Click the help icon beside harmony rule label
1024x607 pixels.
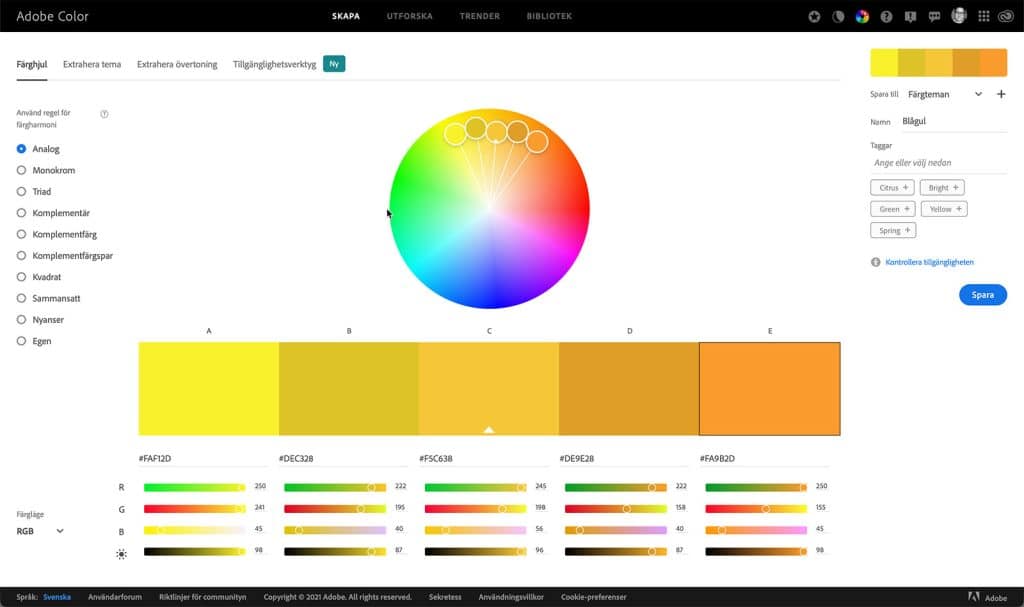[104, 114]
